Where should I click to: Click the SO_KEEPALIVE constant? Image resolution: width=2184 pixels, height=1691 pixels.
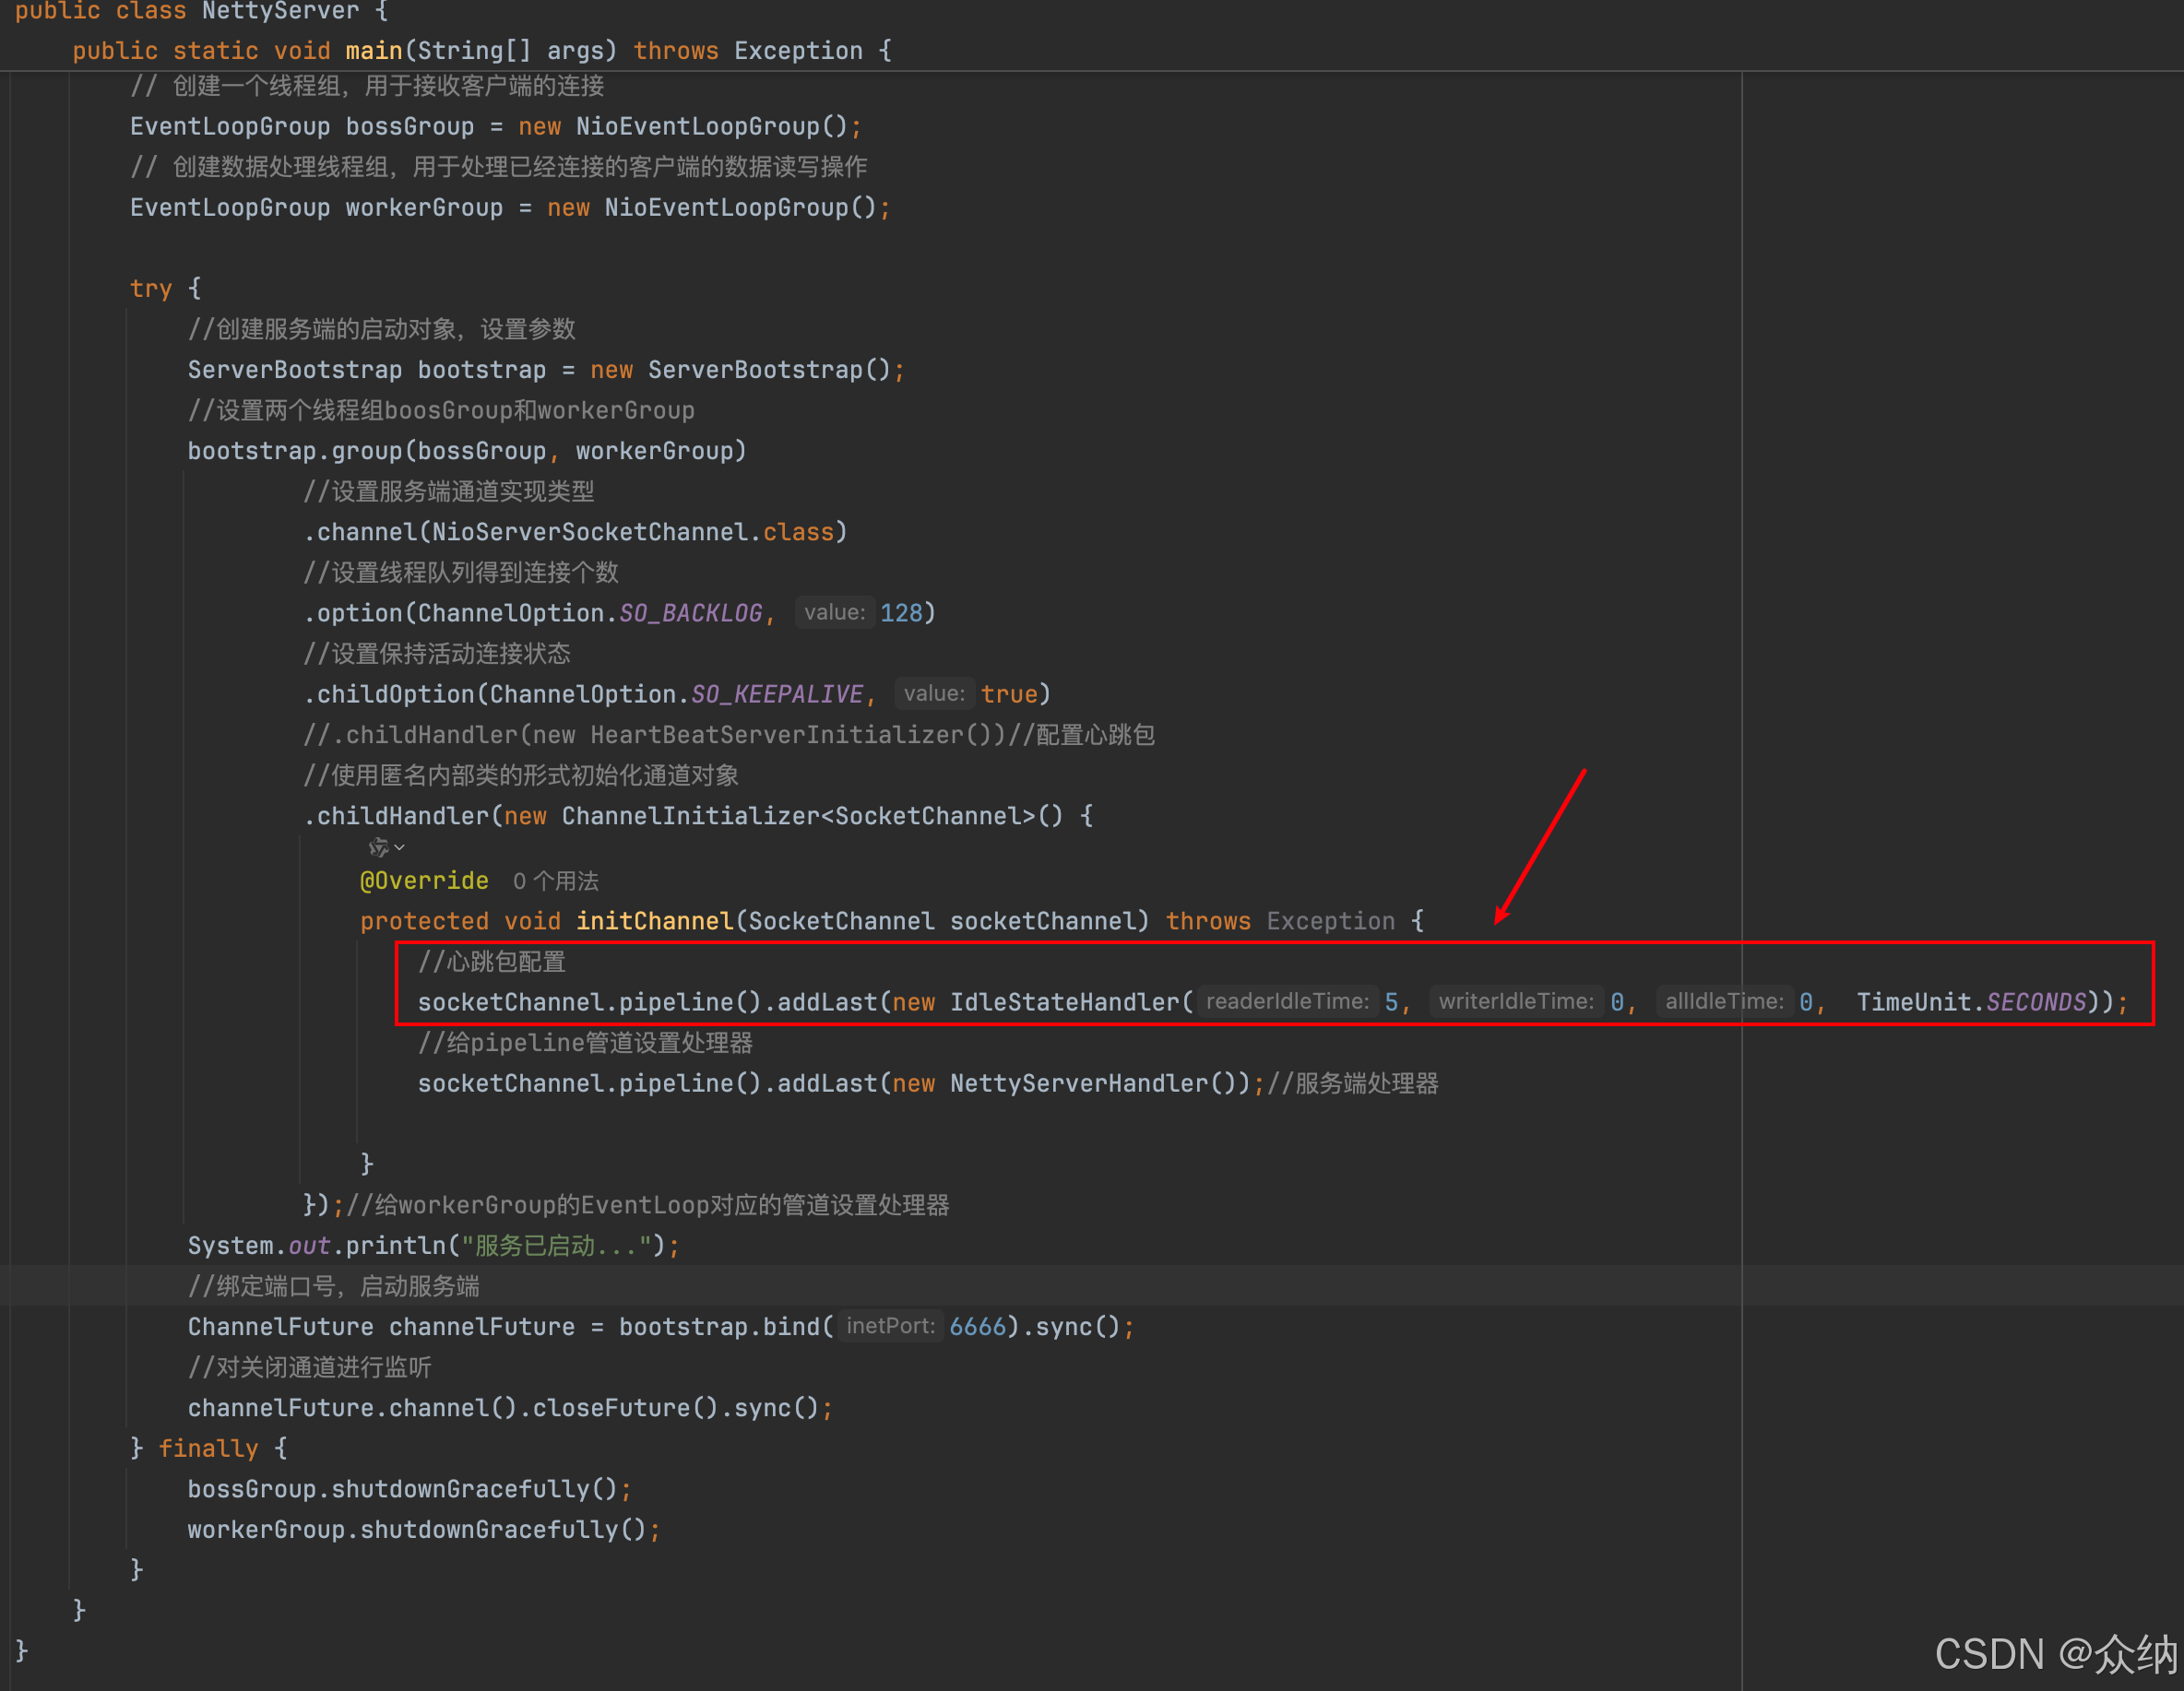pos(777,694)
